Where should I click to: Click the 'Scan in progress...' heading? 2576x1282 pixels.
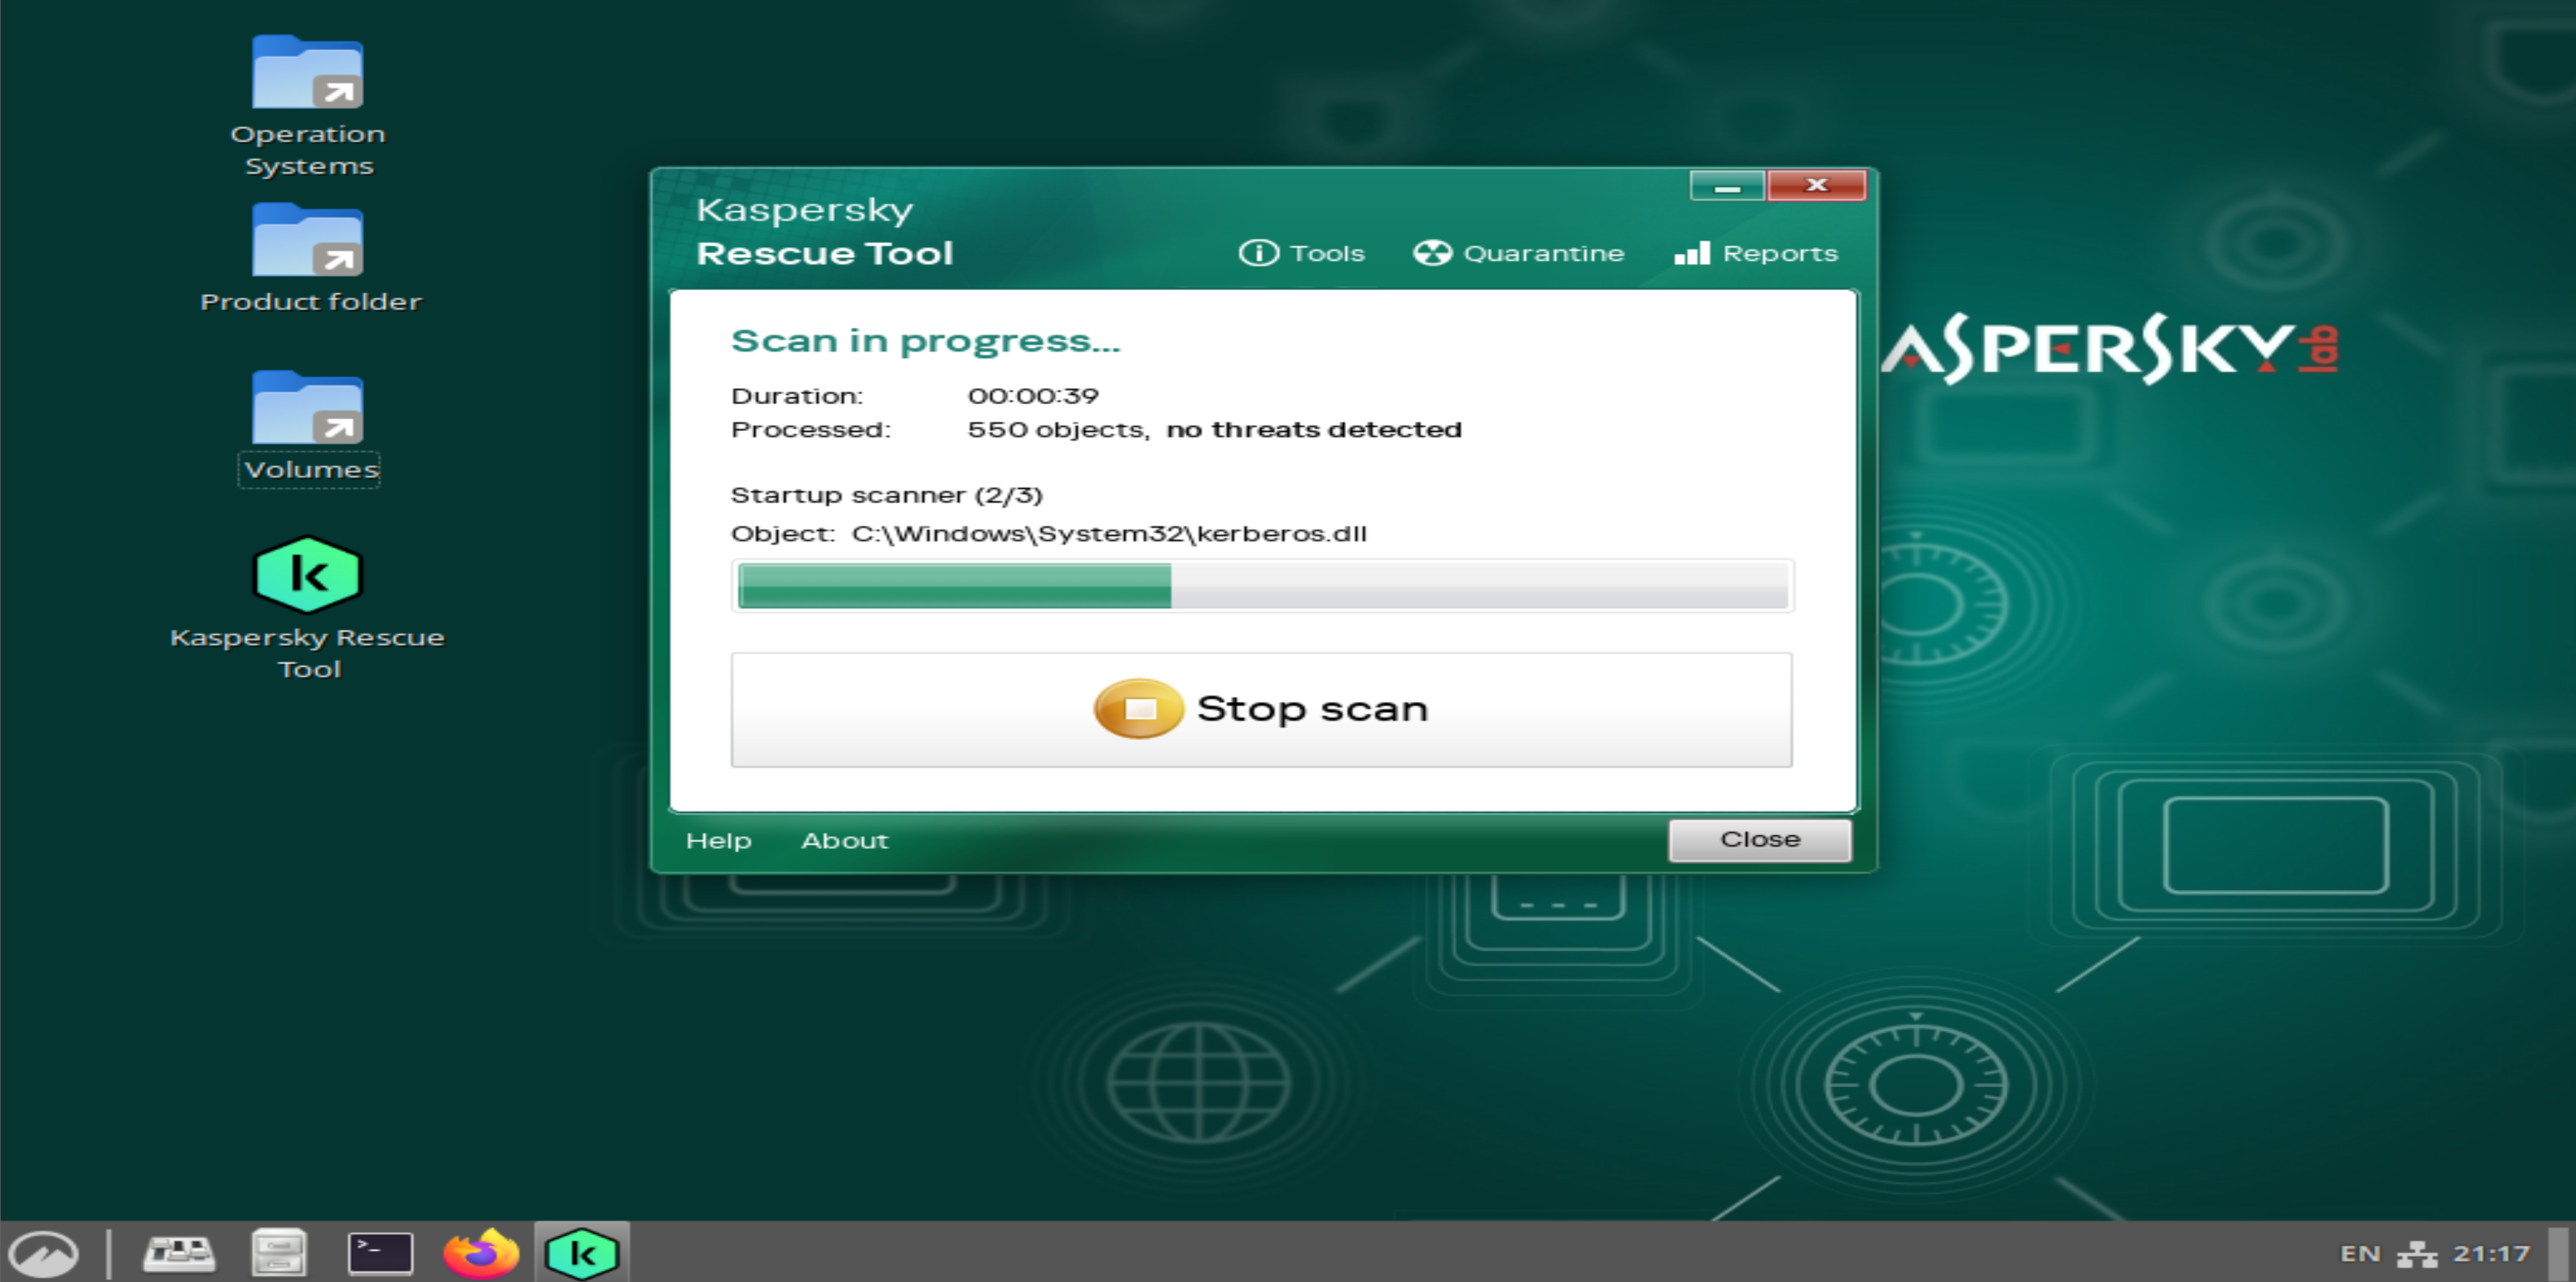click(925, 342)
